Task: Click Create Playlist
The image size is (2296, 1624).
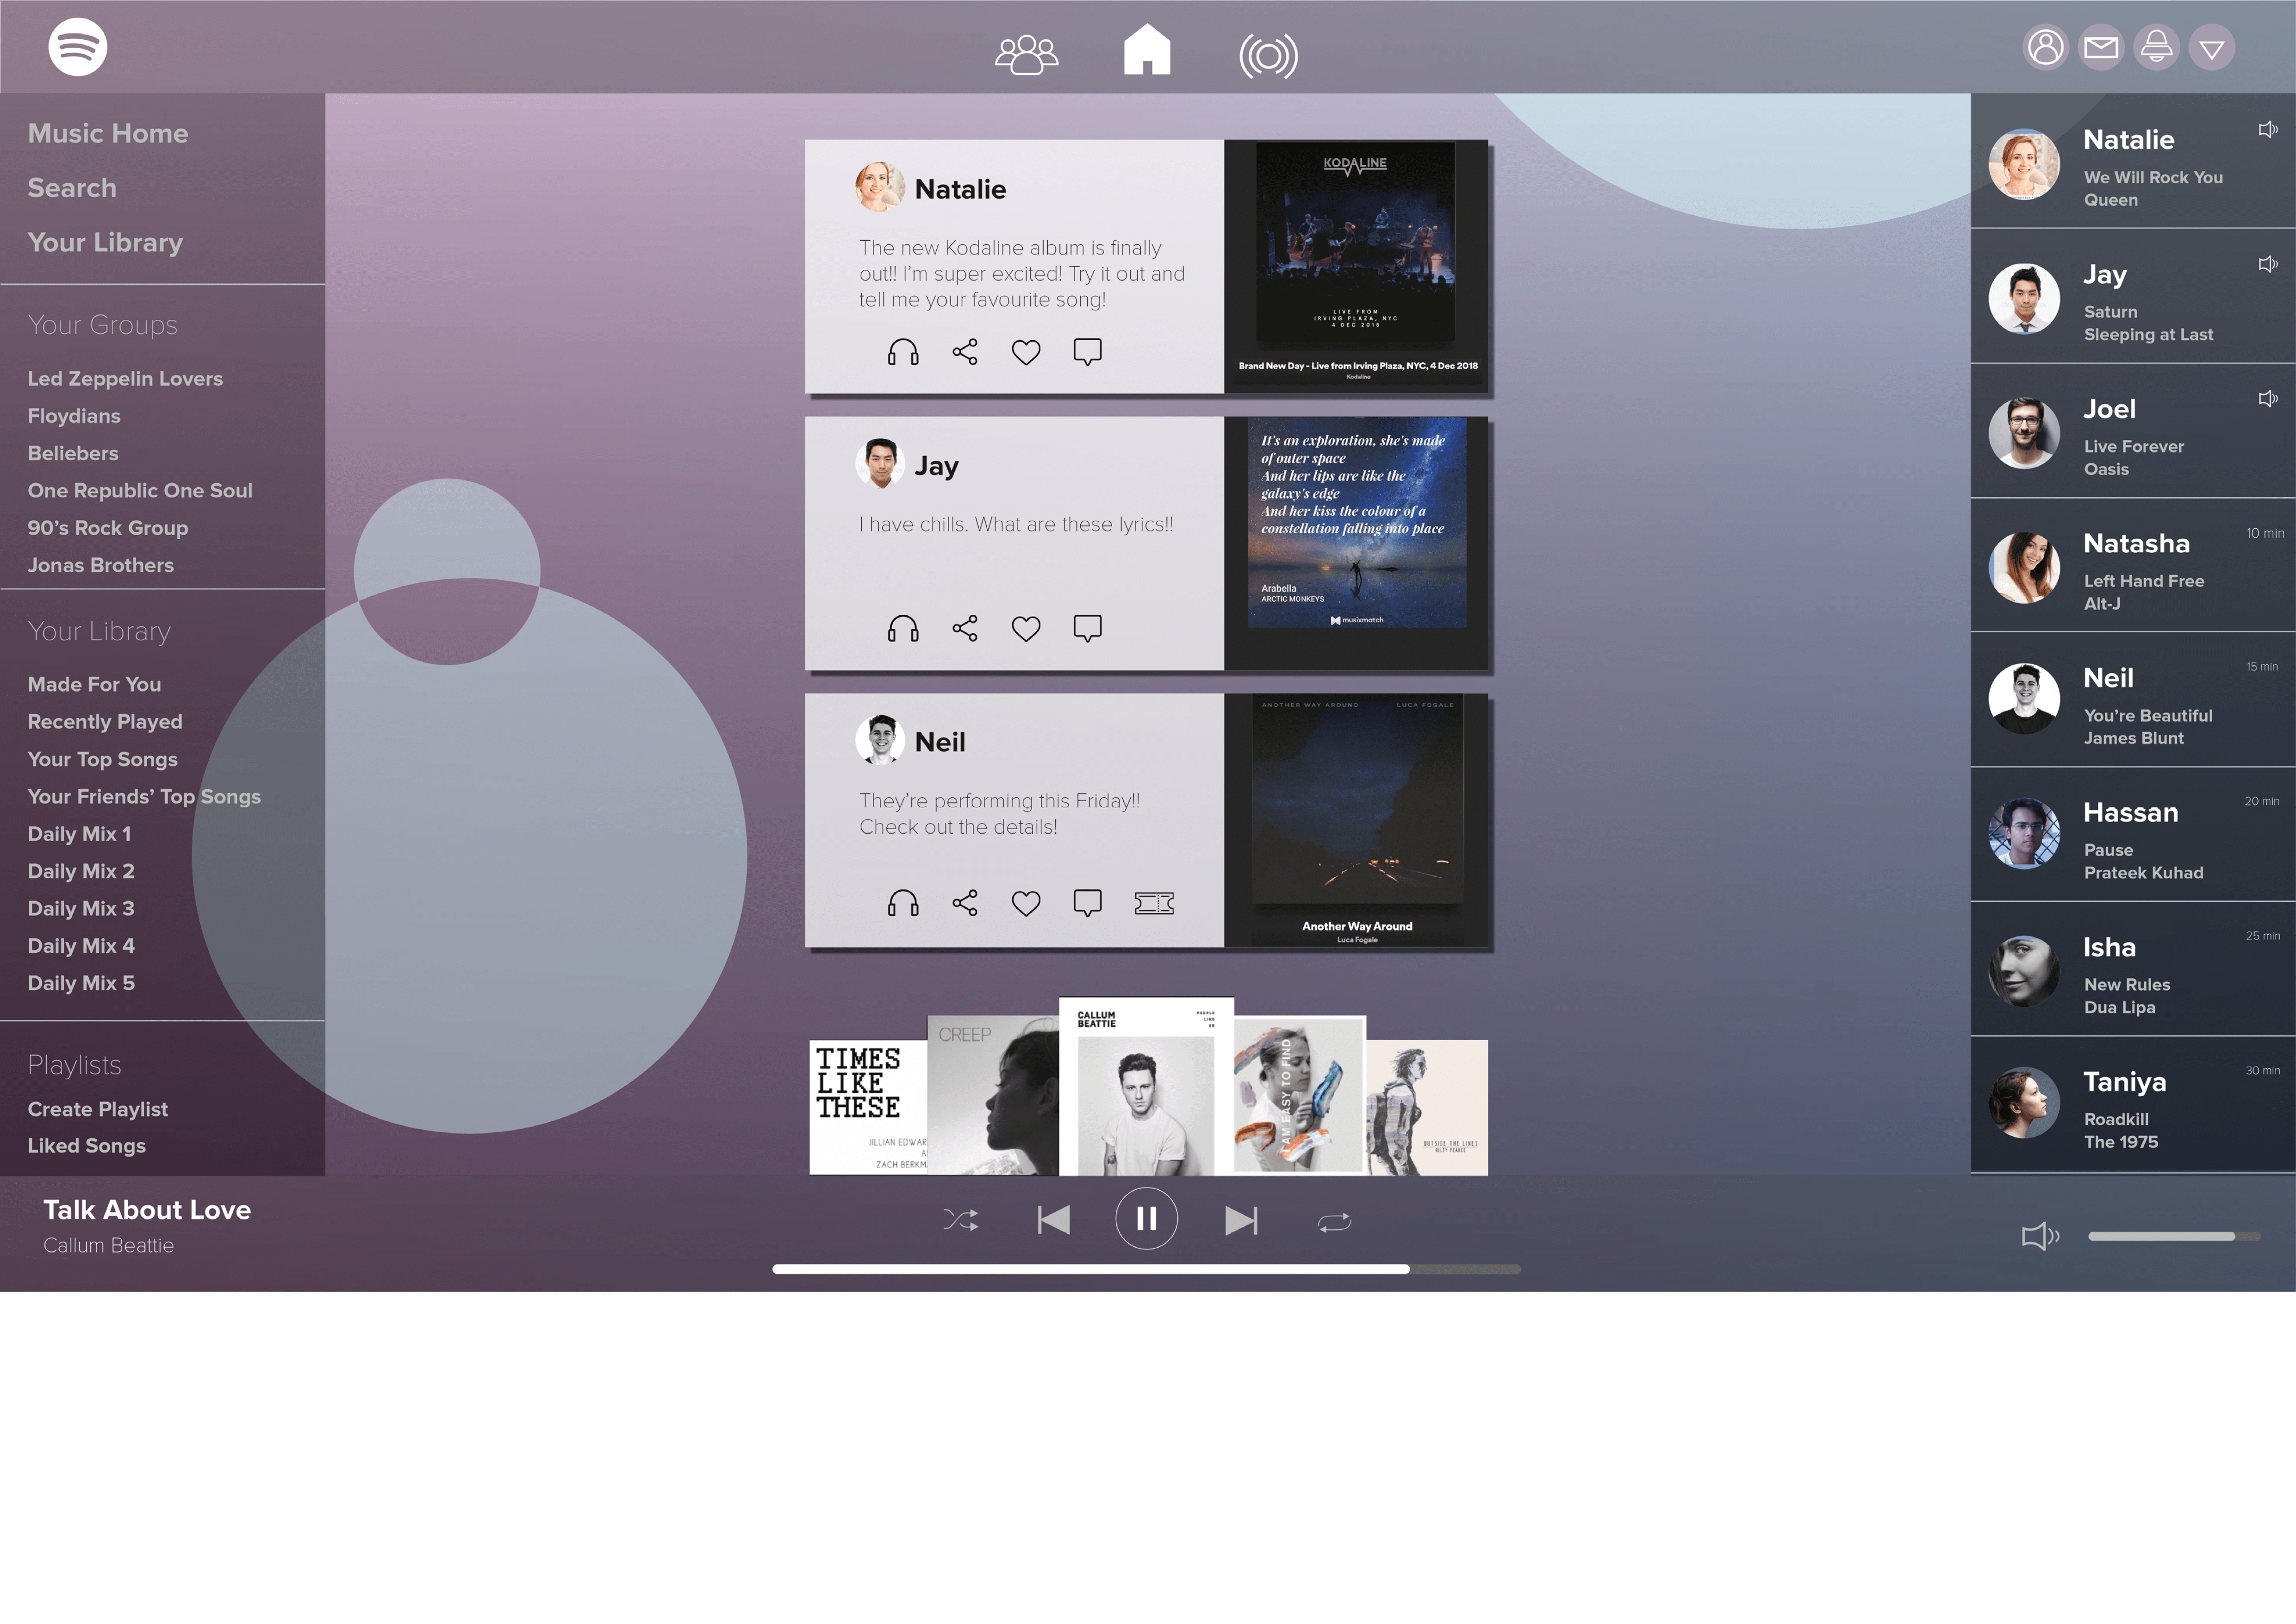Action: (x=98, y=1109)
